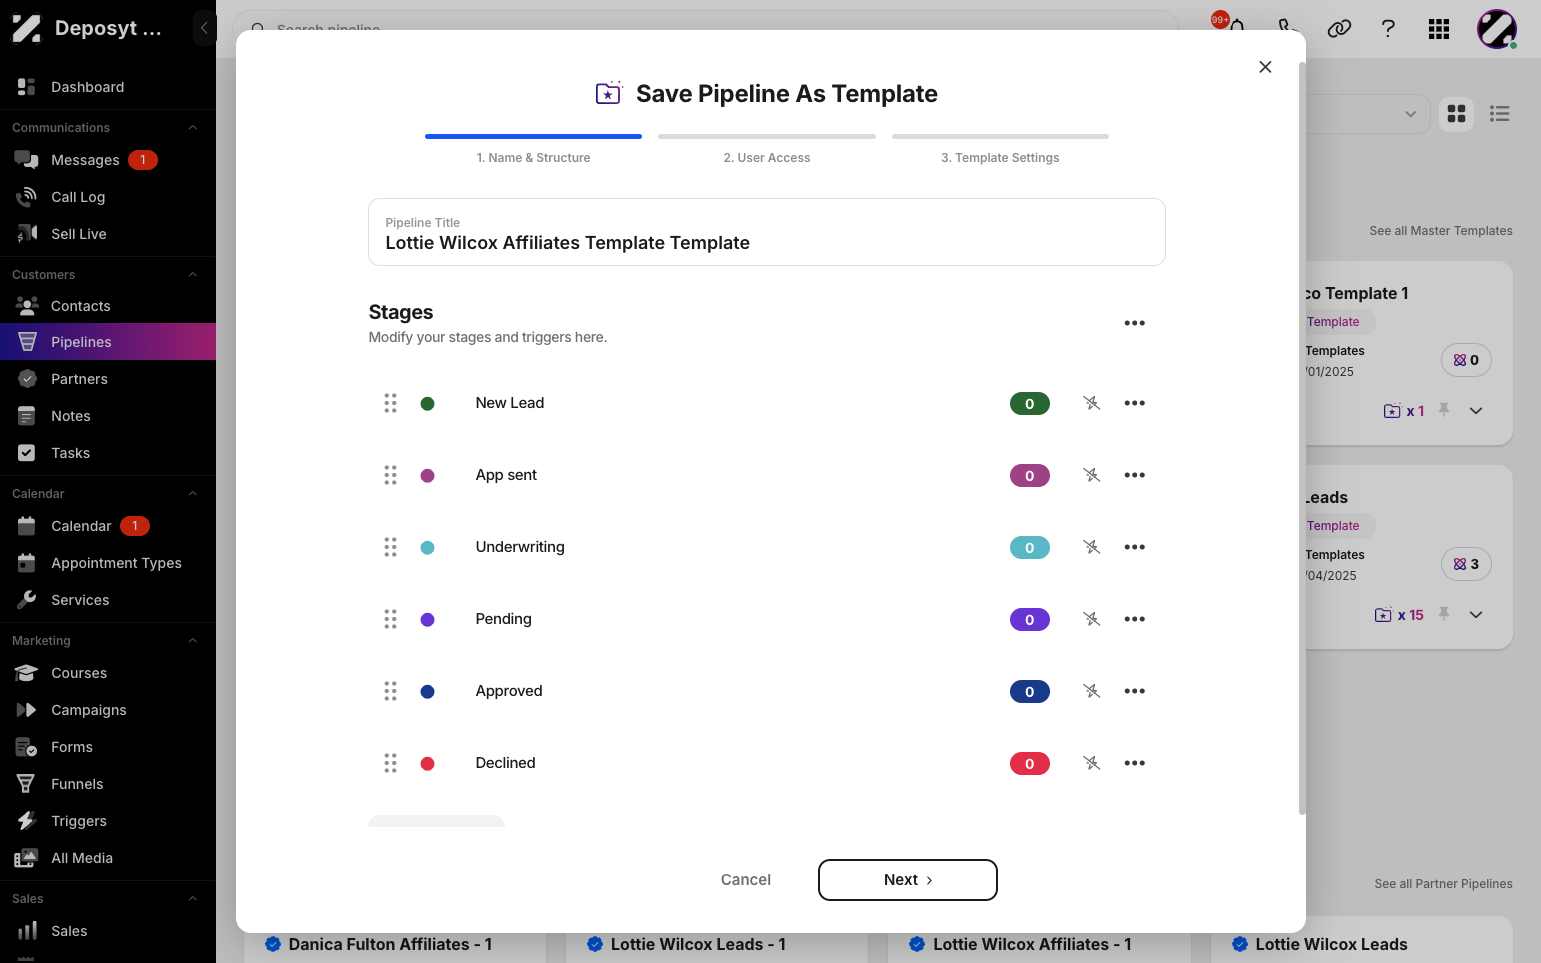Open more options for App sent stage

1134,475
